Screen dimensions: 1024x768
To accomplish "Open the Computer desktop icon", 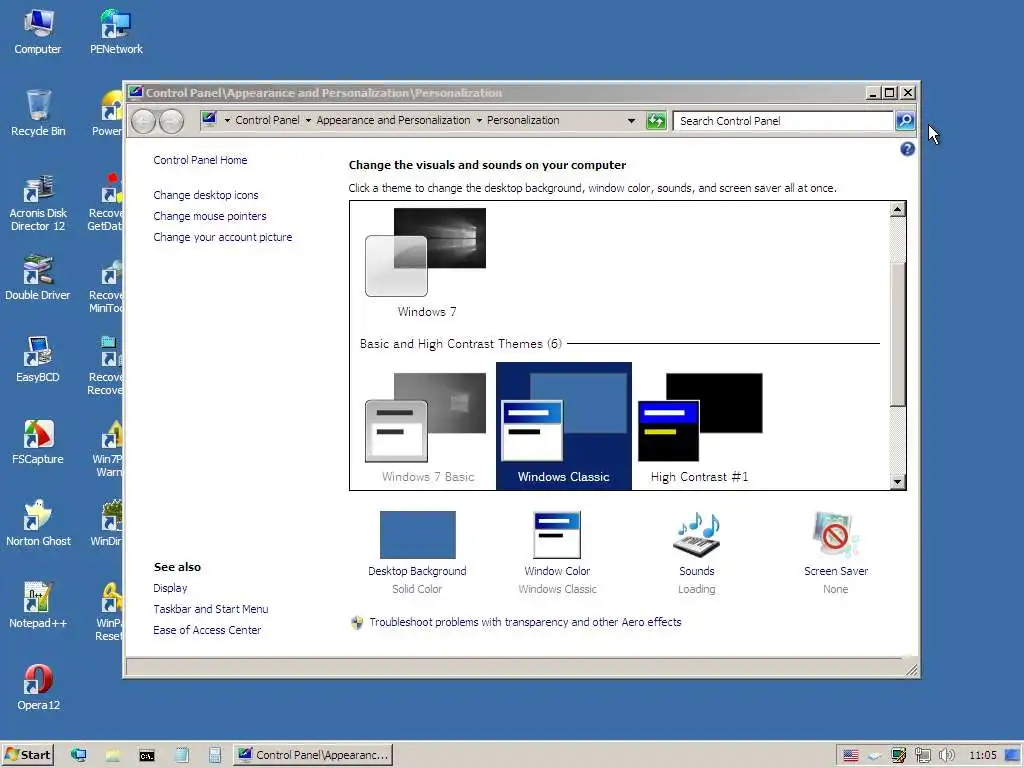I will (38, 33).
